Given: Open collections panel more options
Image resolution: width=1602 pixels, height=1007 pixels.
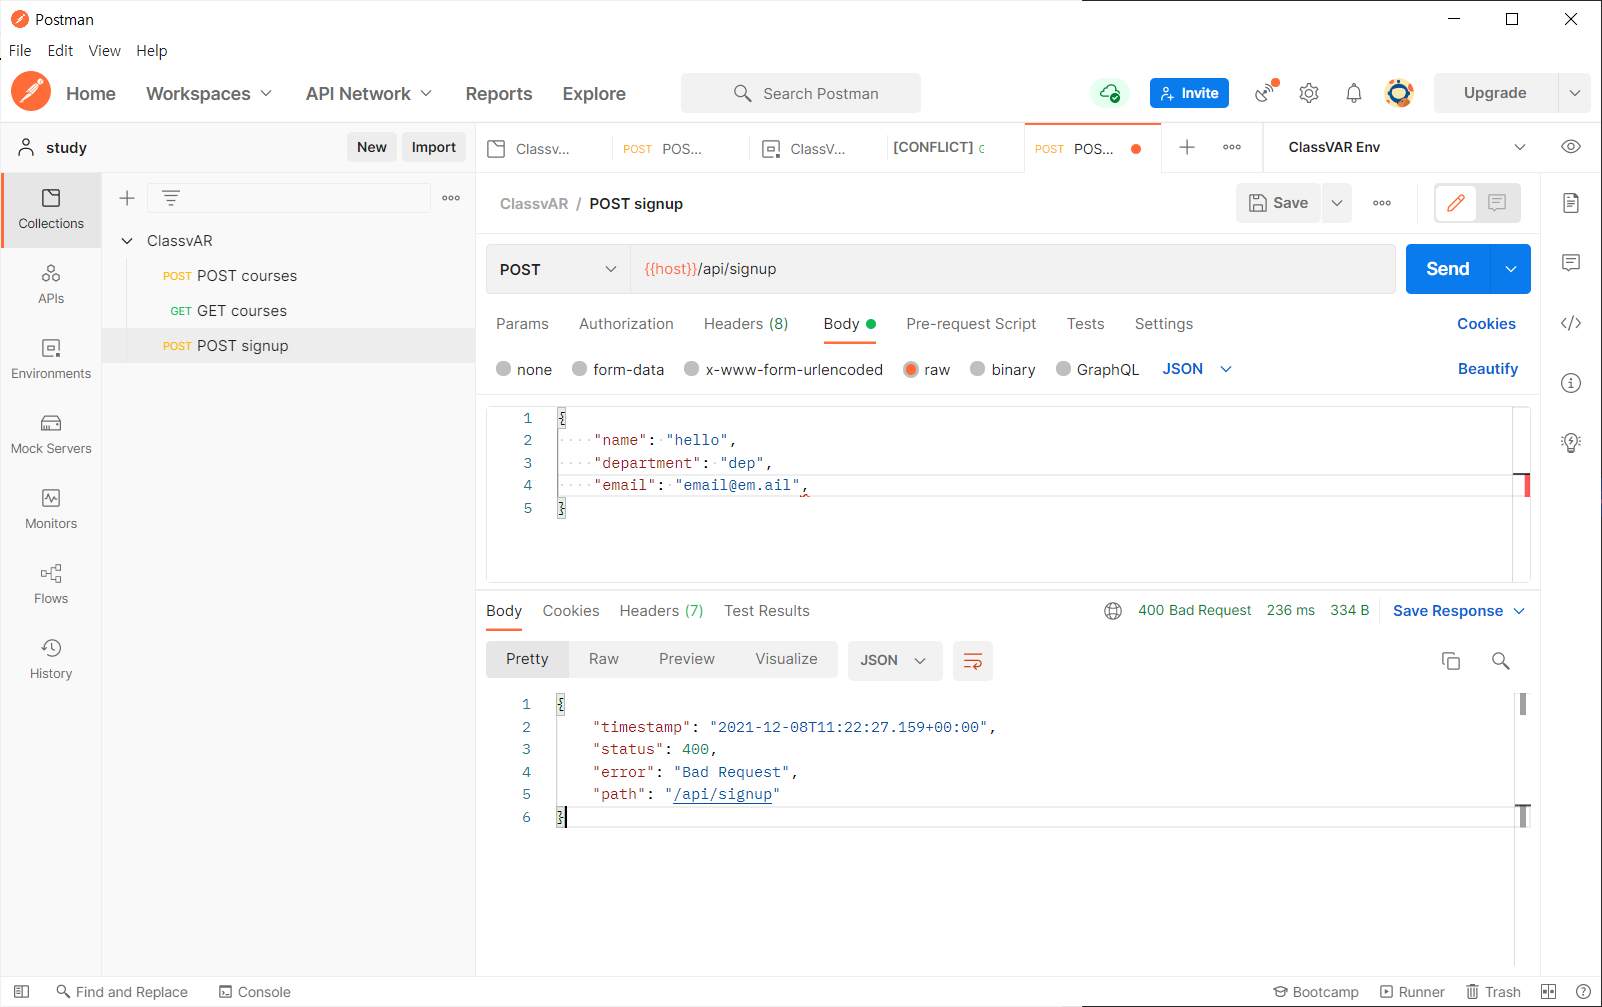Looking at the screenshot, I should pyautogui.click(x=451, y=198).
